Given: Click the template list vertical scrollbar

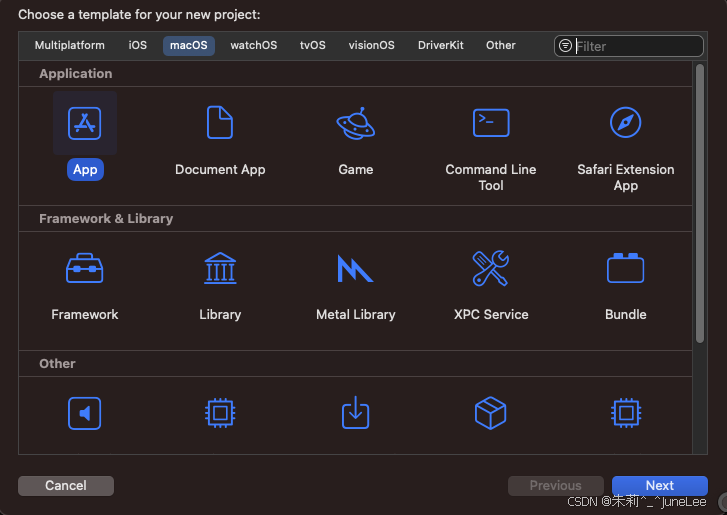Looking at the screenshot, I should 700,204.
